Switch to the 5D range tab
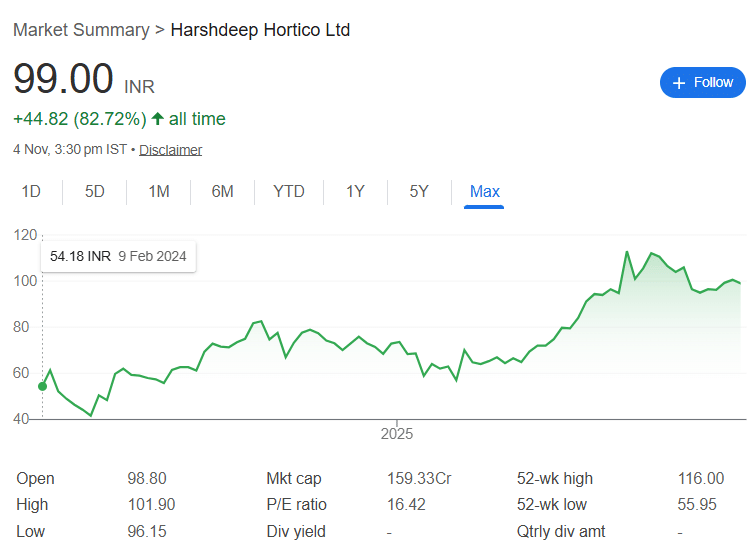 [x=95, y=191]
